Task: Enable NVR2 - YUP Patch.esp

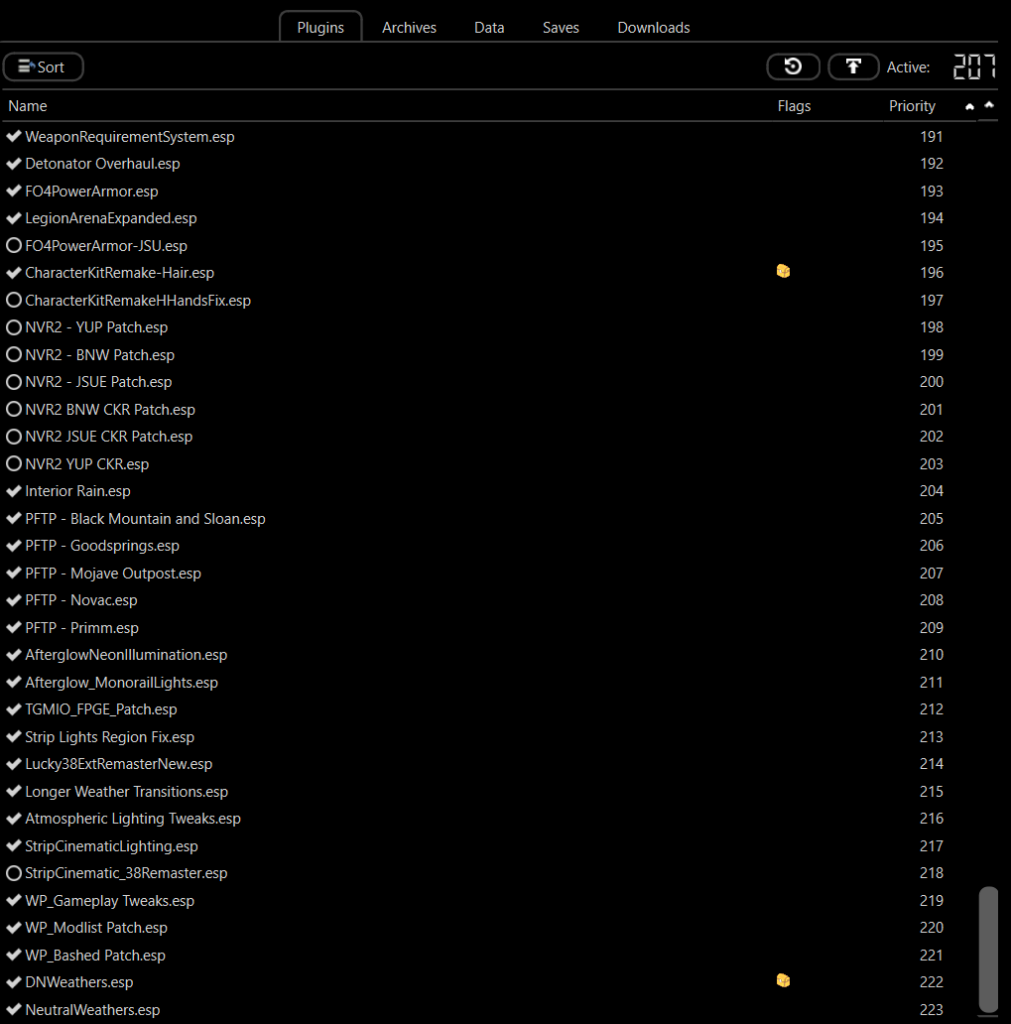Action: (x=14, y=327)
